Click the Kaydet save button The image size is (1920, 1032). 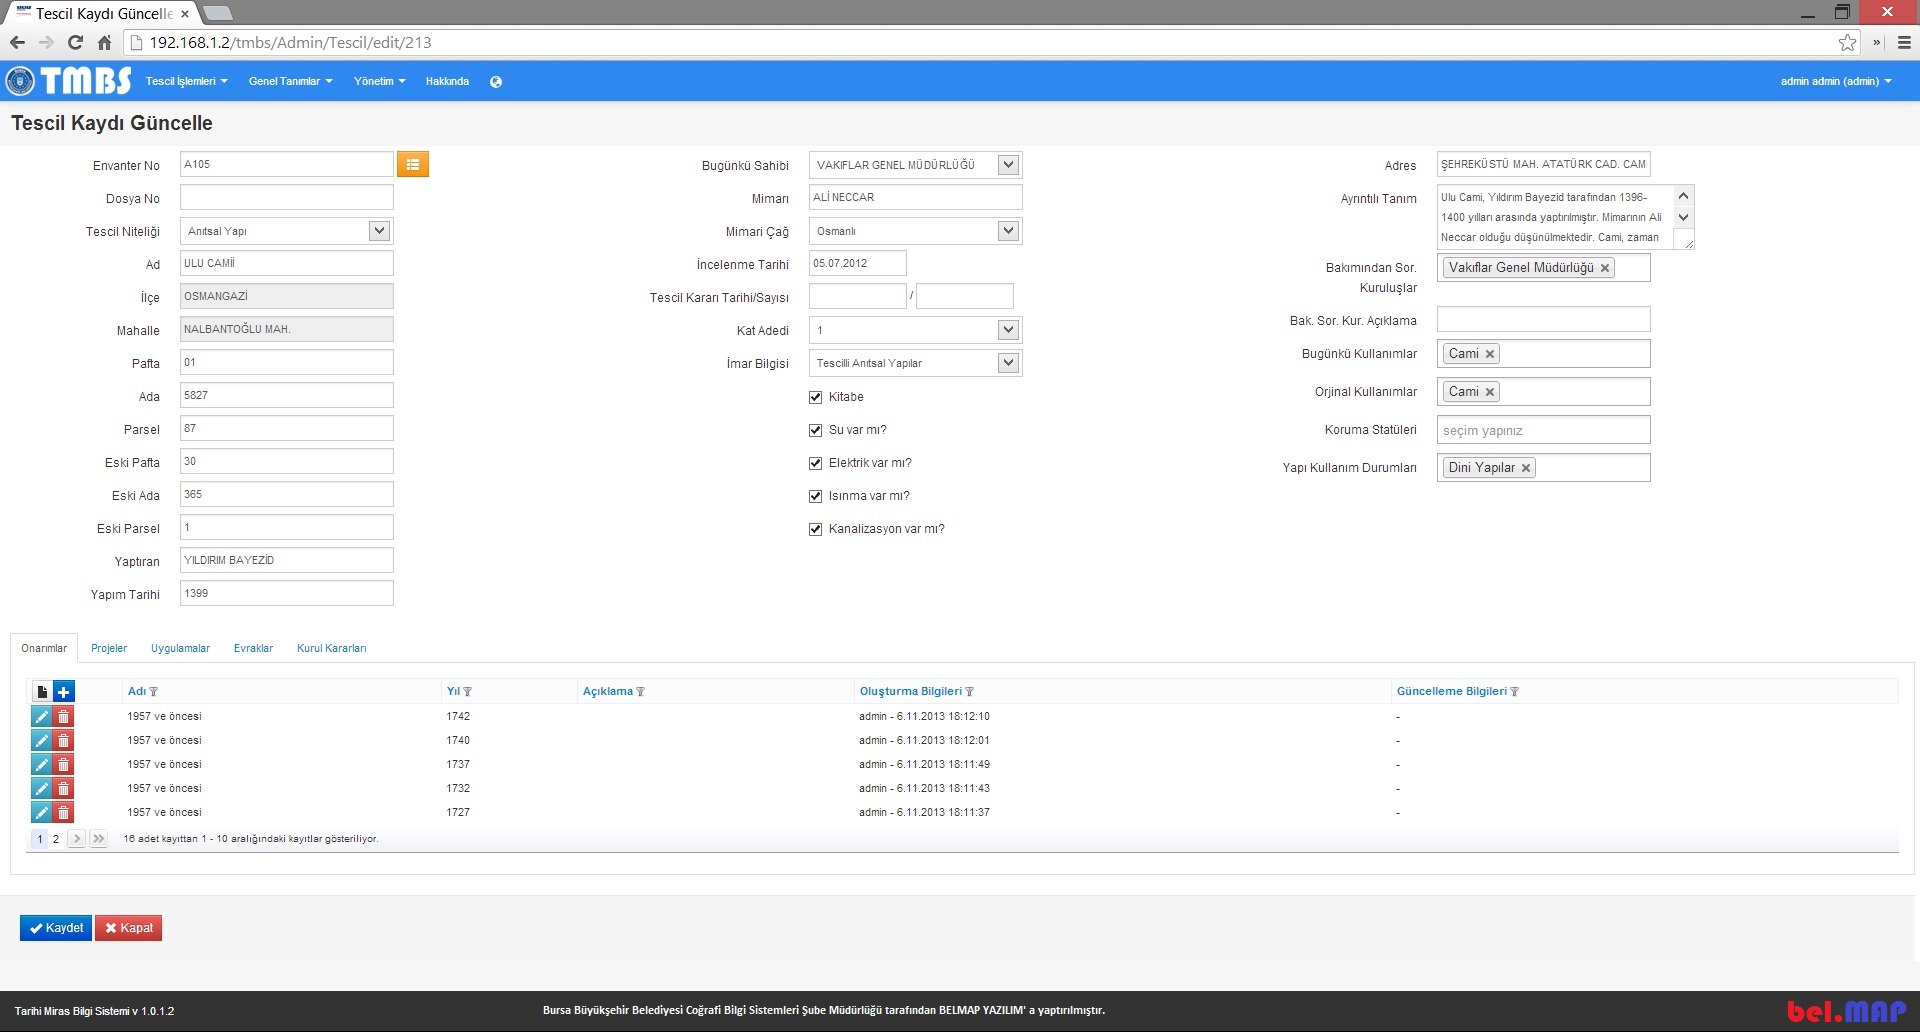(x=56, y=928)
